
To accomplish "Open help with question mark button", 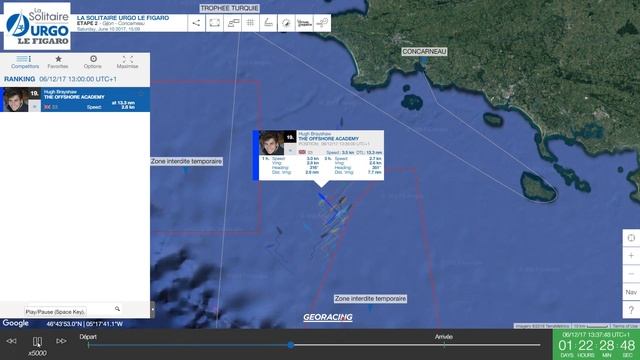I will point(631,310).
